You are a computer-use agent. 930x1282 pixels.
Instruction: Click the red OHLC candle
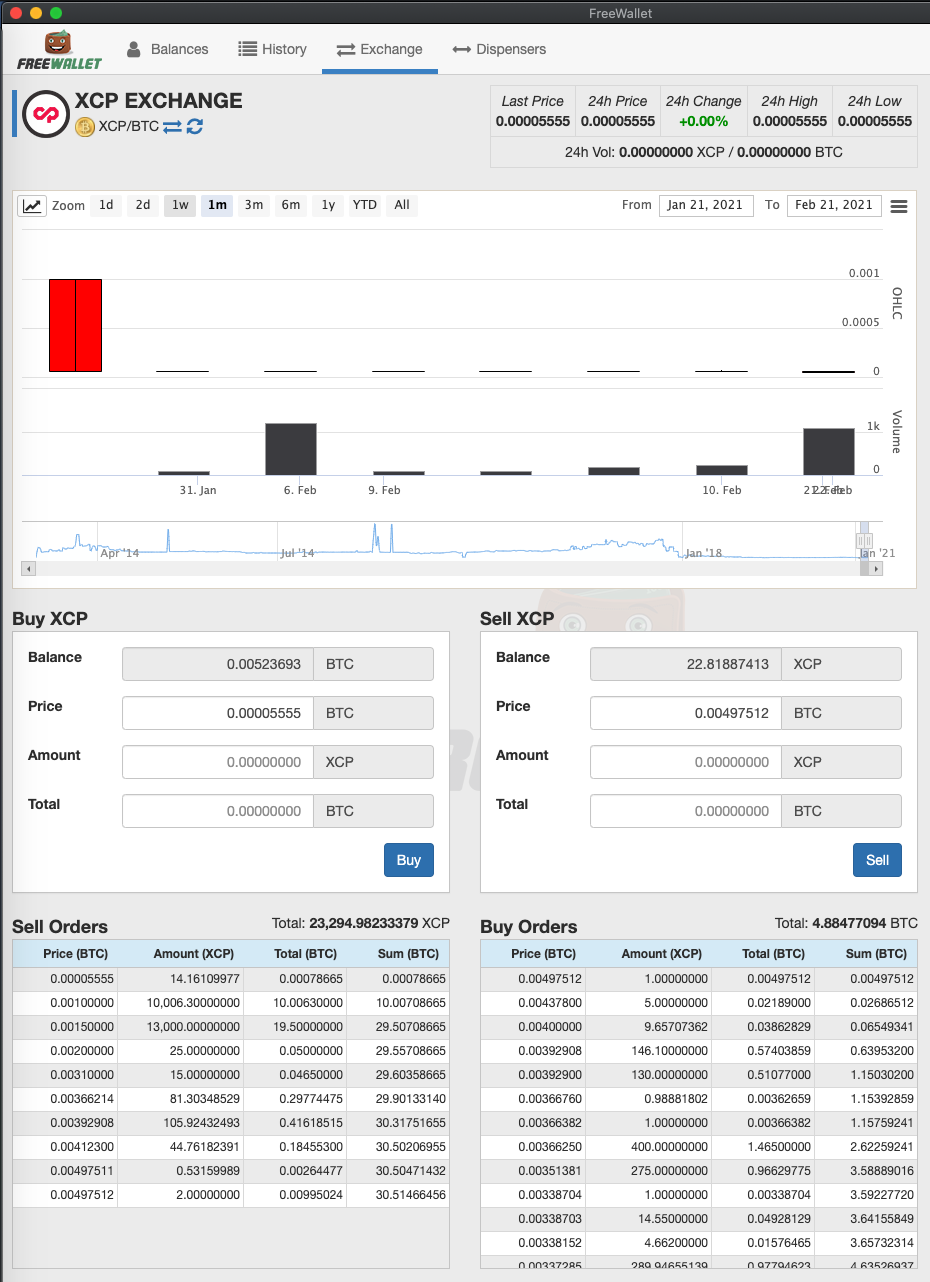76,326
